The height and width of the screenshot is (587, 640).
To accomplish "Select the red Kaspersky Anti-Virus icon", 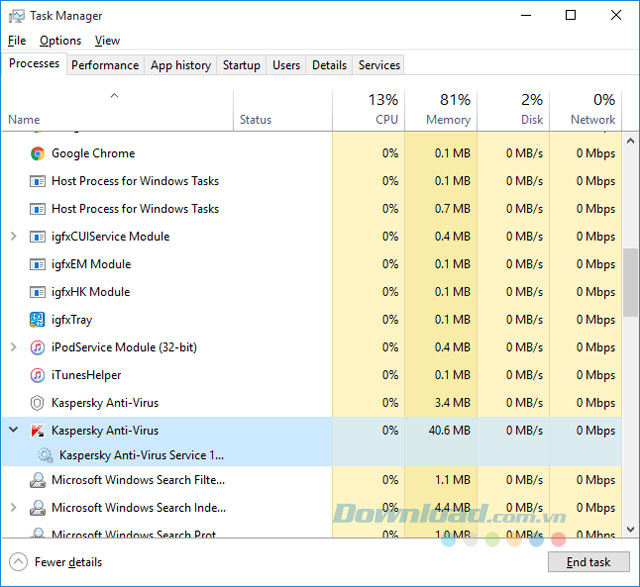I will (37, 430).
